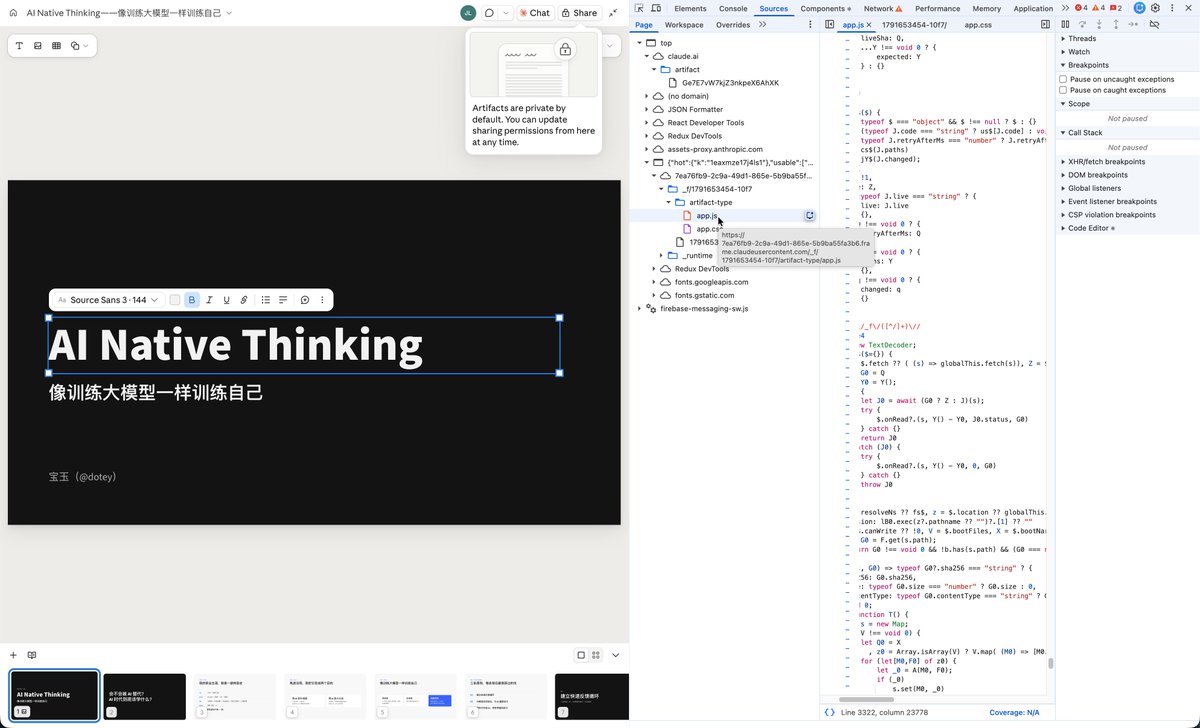Collapse the slide strip chevron
This screenshot has height=728, width=1200.
[x=616, y=655]
